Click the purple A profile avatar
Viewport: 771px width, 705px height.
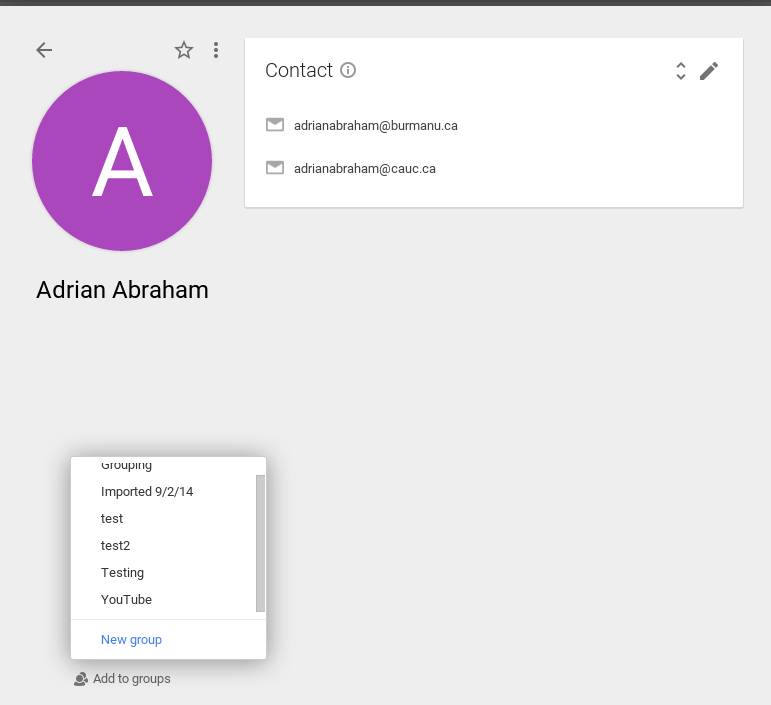click(122, 161)
